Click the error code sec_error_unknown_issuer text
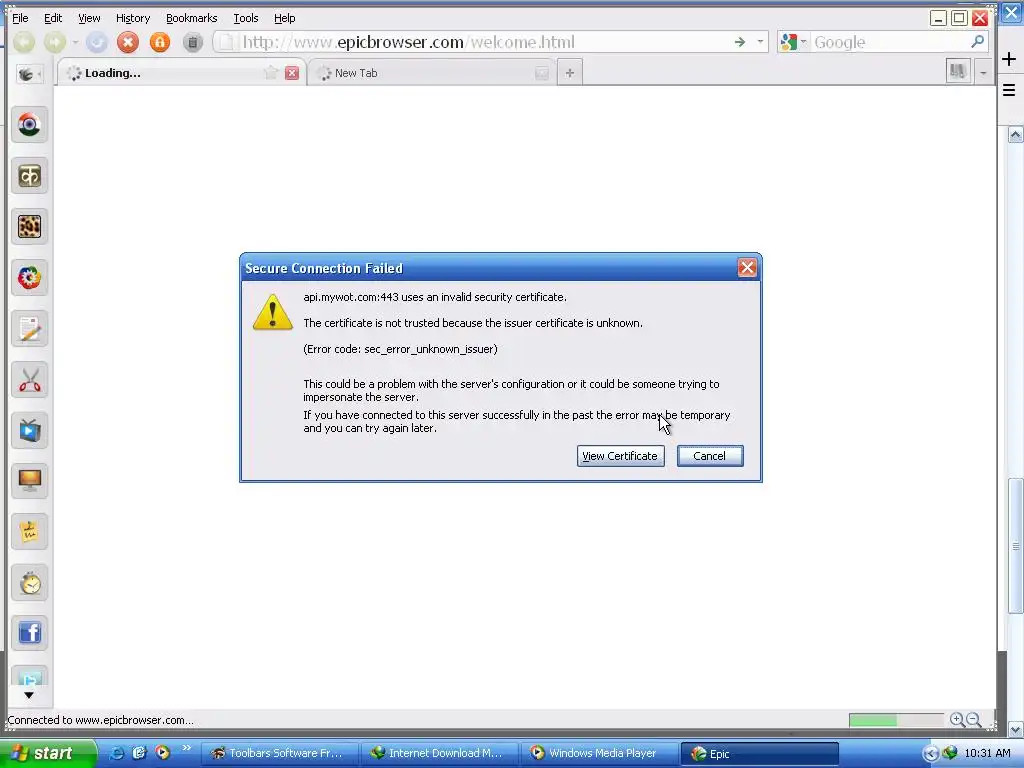The image size is (1024, 768). 400,349
